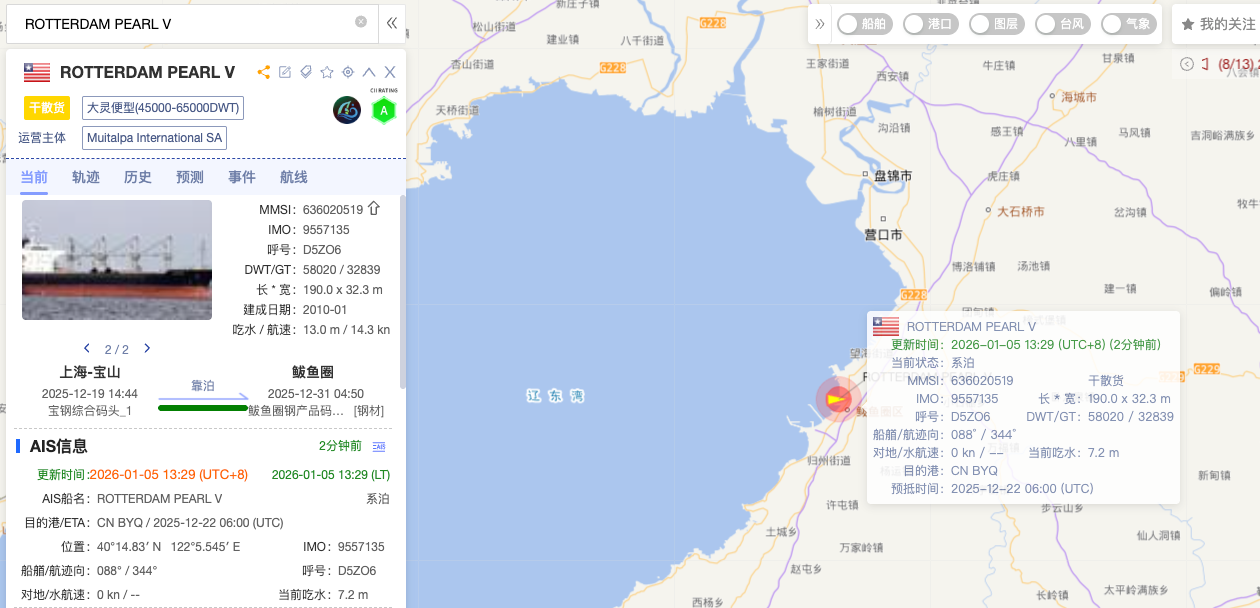Collapse the ship info panel with up chevron
This screenshot has width=1260, height=608.
(369, 72)
